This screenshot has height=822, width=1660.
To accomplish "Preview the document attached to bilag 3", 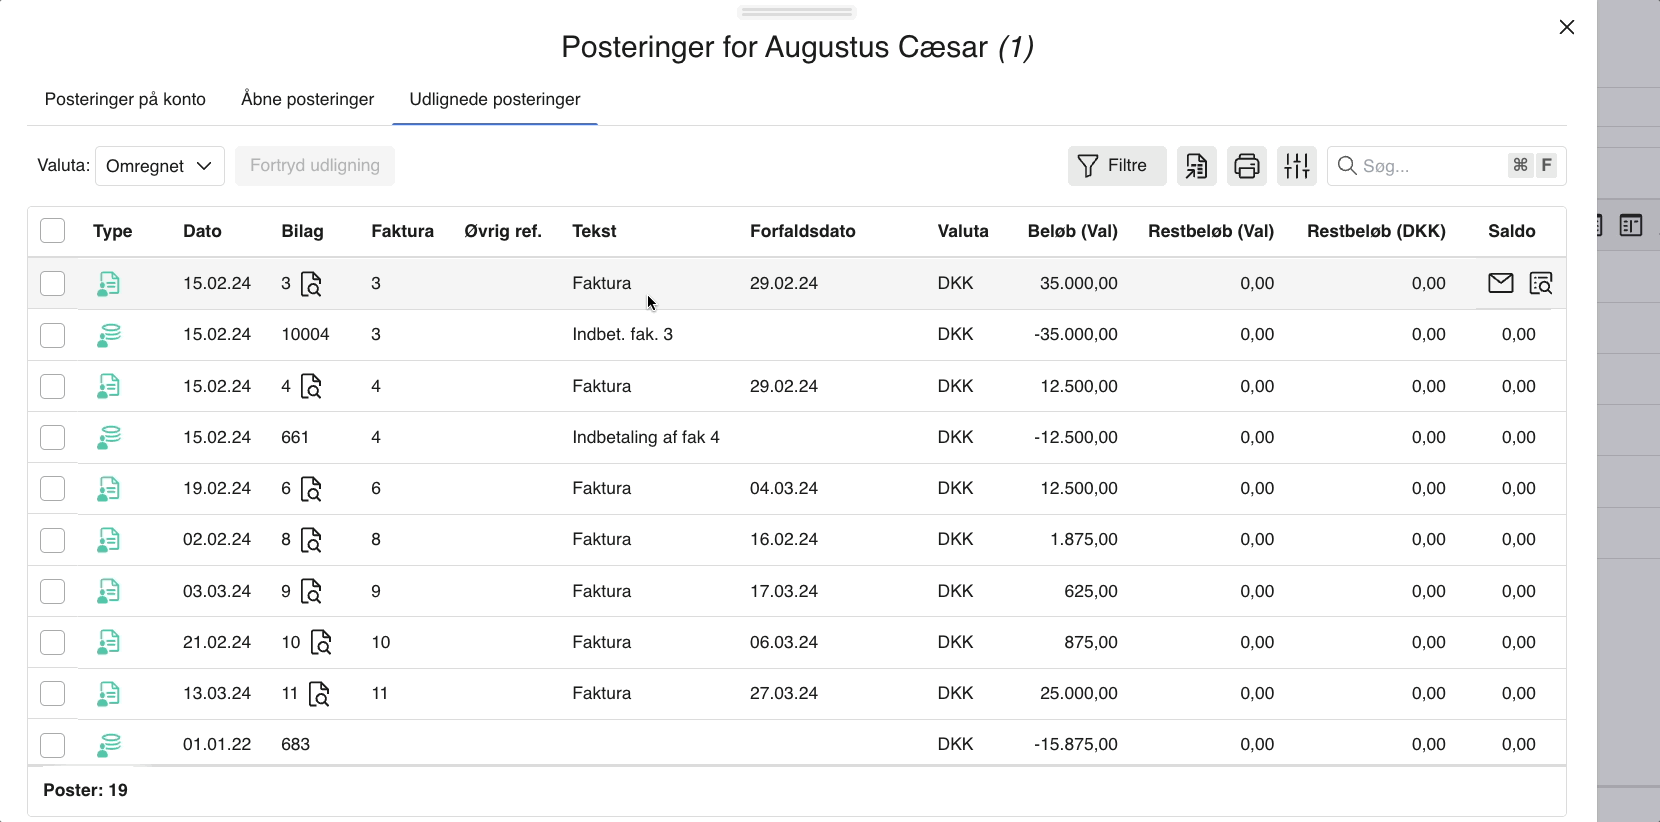I will coord(312,285).
